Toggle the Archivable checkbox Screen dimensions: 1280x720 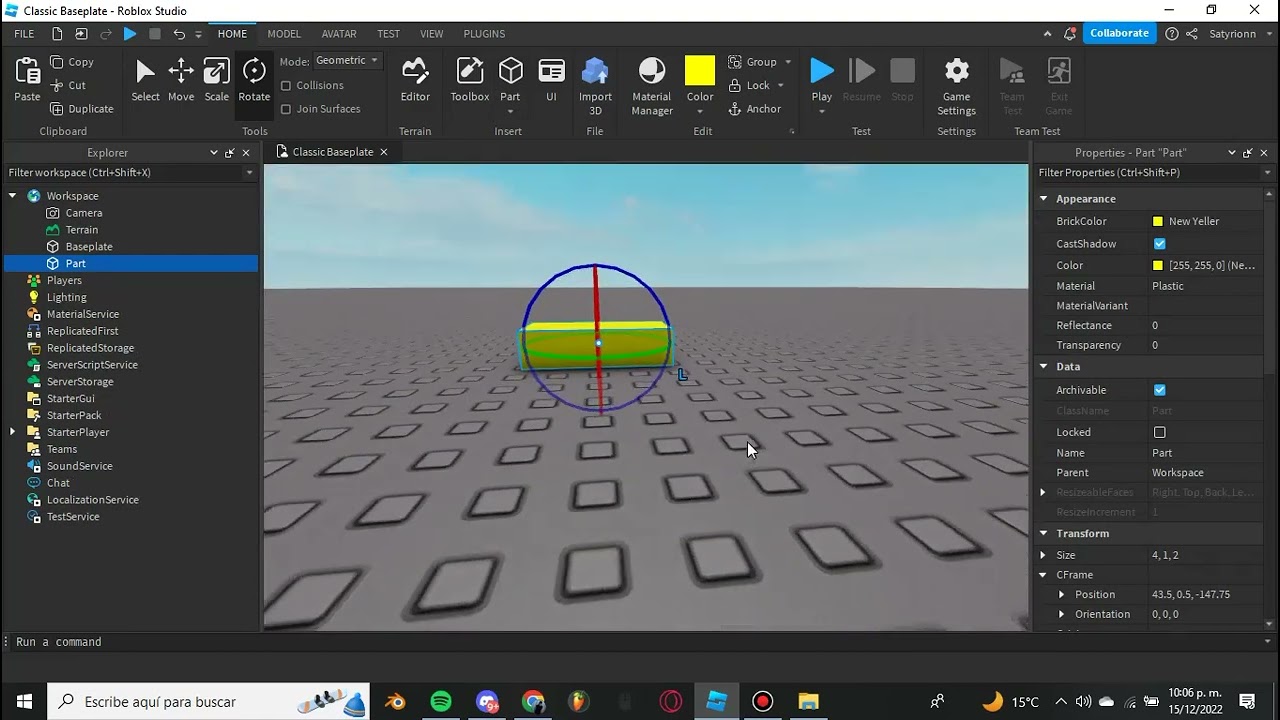1160,390
